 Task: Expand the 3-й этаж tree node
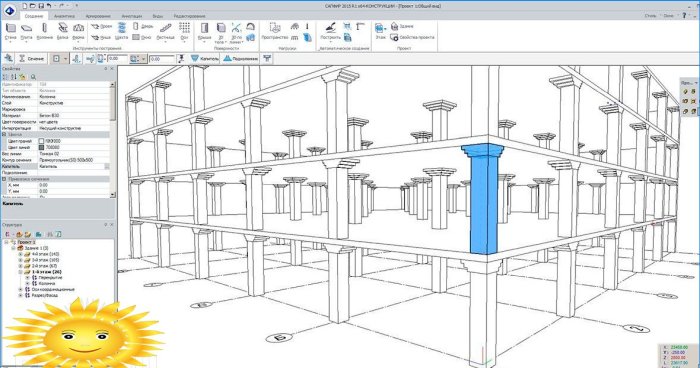pos(20,260)
